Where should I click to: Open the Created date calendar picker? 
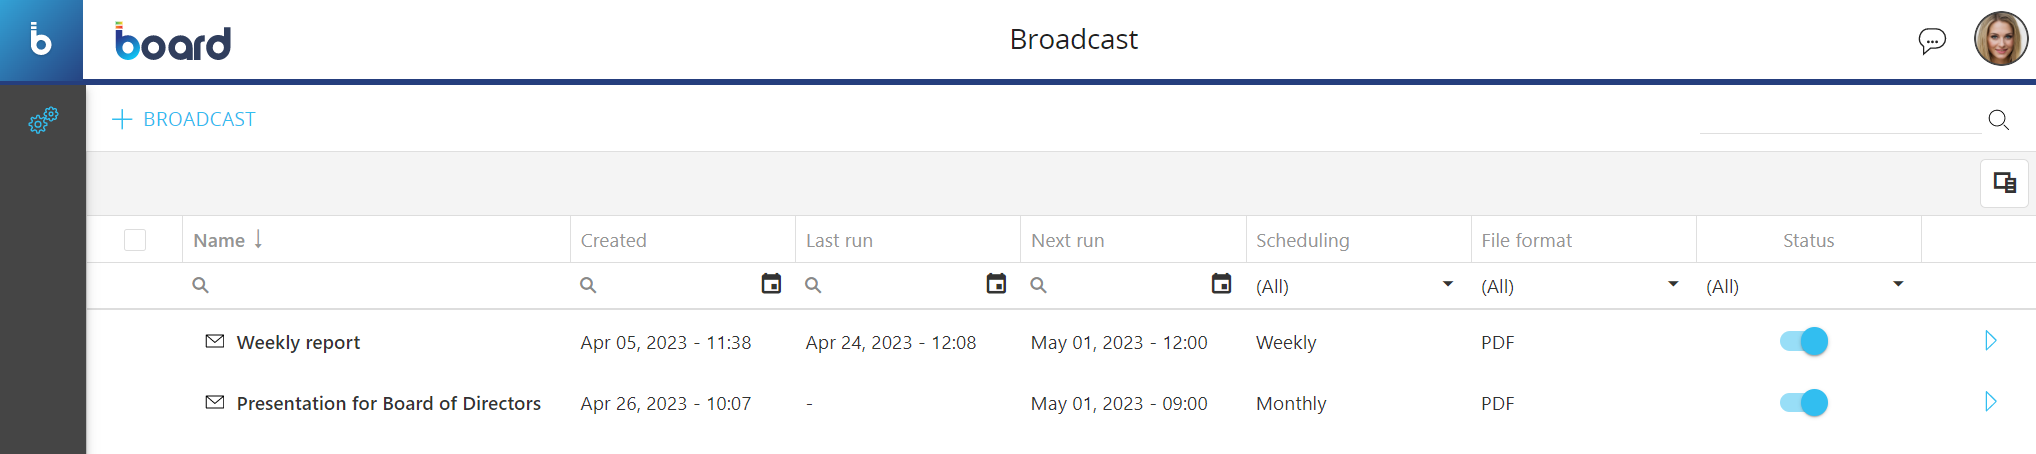771,284
